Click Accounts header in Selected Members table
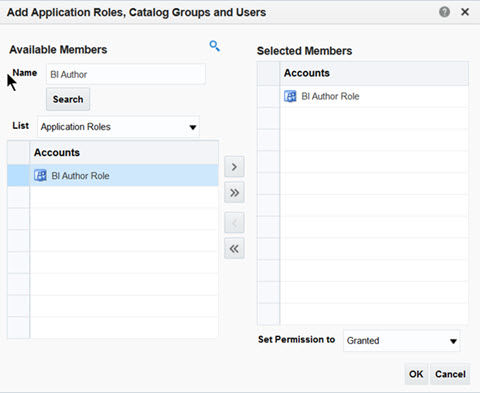The height and width of the screenshot is (393, 480). point(374,73)
